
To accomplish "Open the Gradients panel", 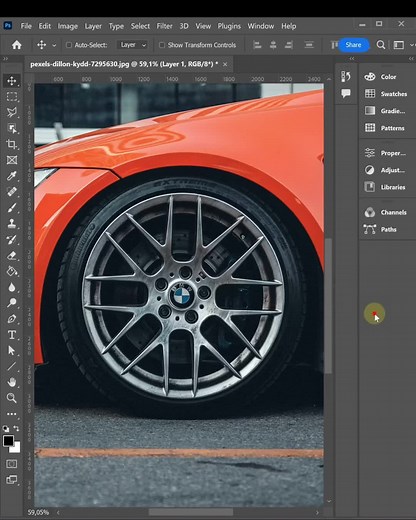I will point(385,111).
